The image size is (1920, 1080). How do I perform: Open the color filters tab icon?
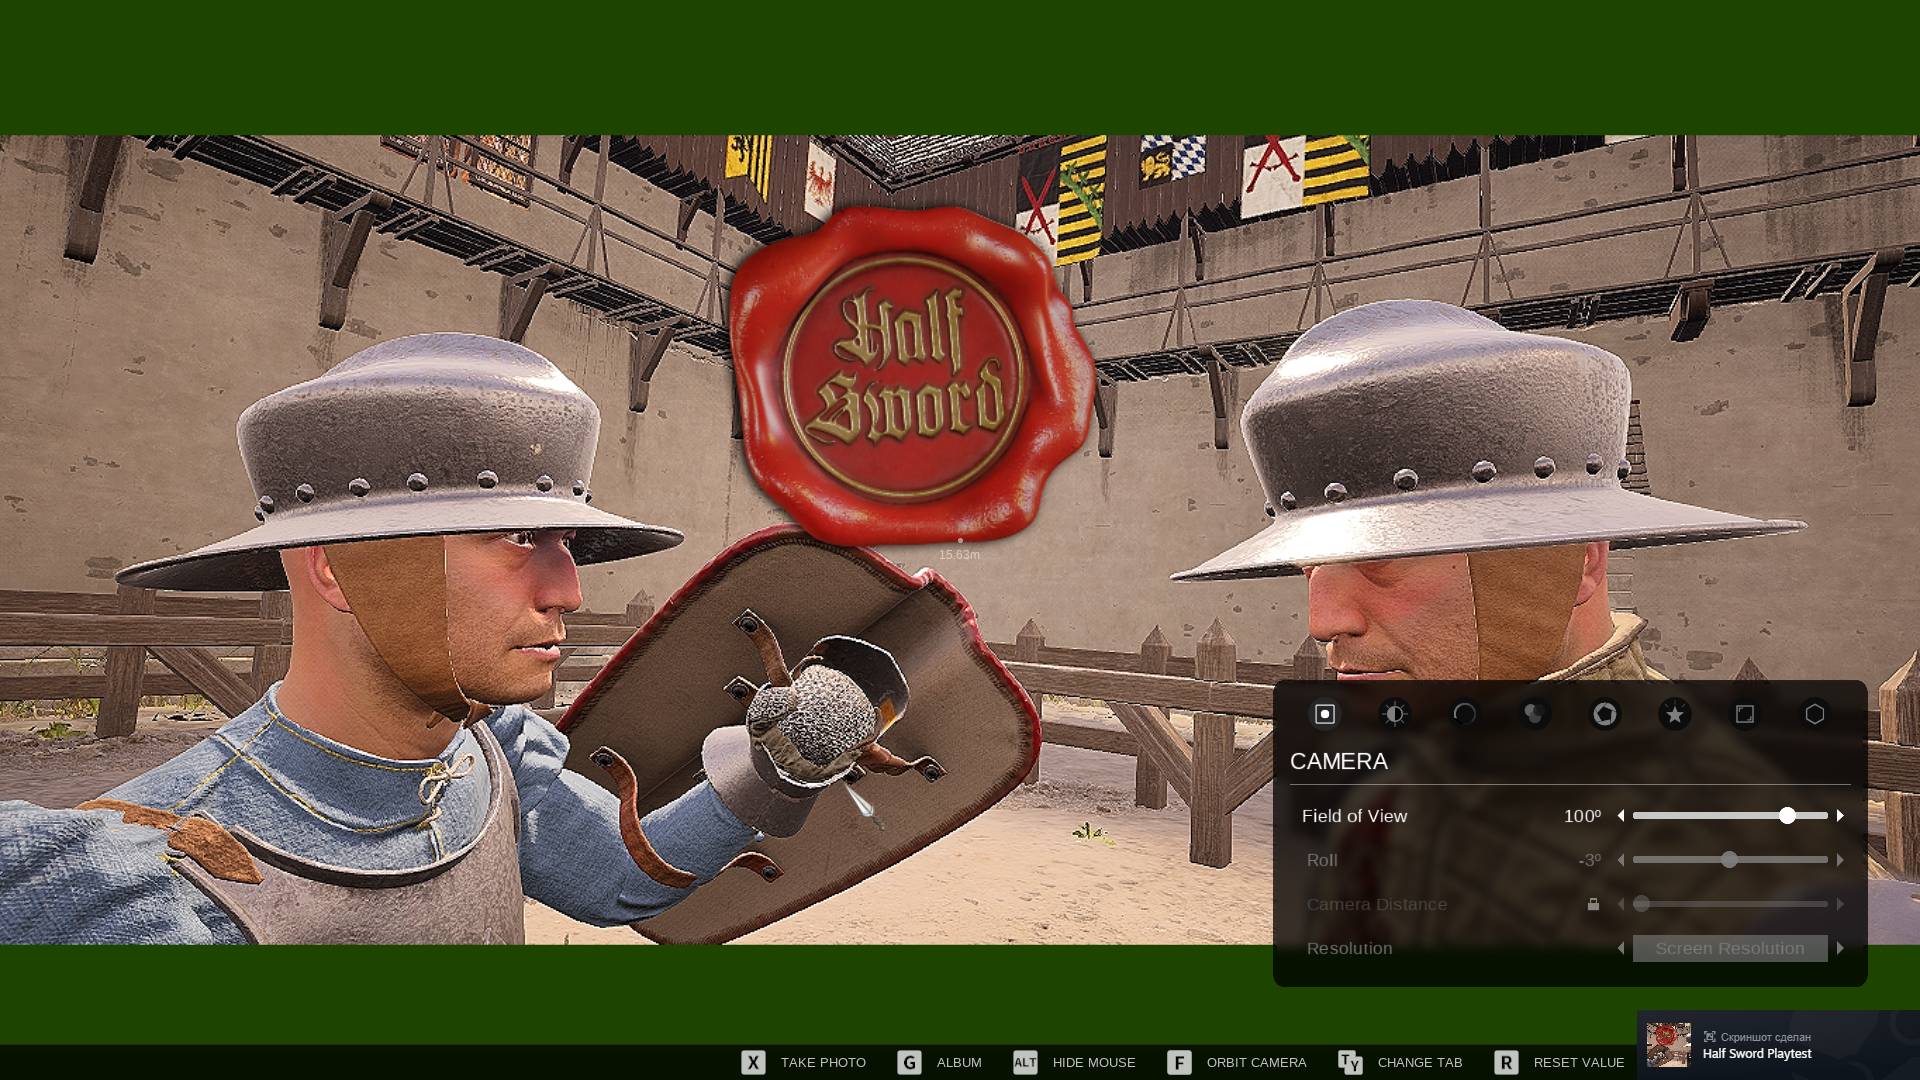click(x=1535, y=714)
